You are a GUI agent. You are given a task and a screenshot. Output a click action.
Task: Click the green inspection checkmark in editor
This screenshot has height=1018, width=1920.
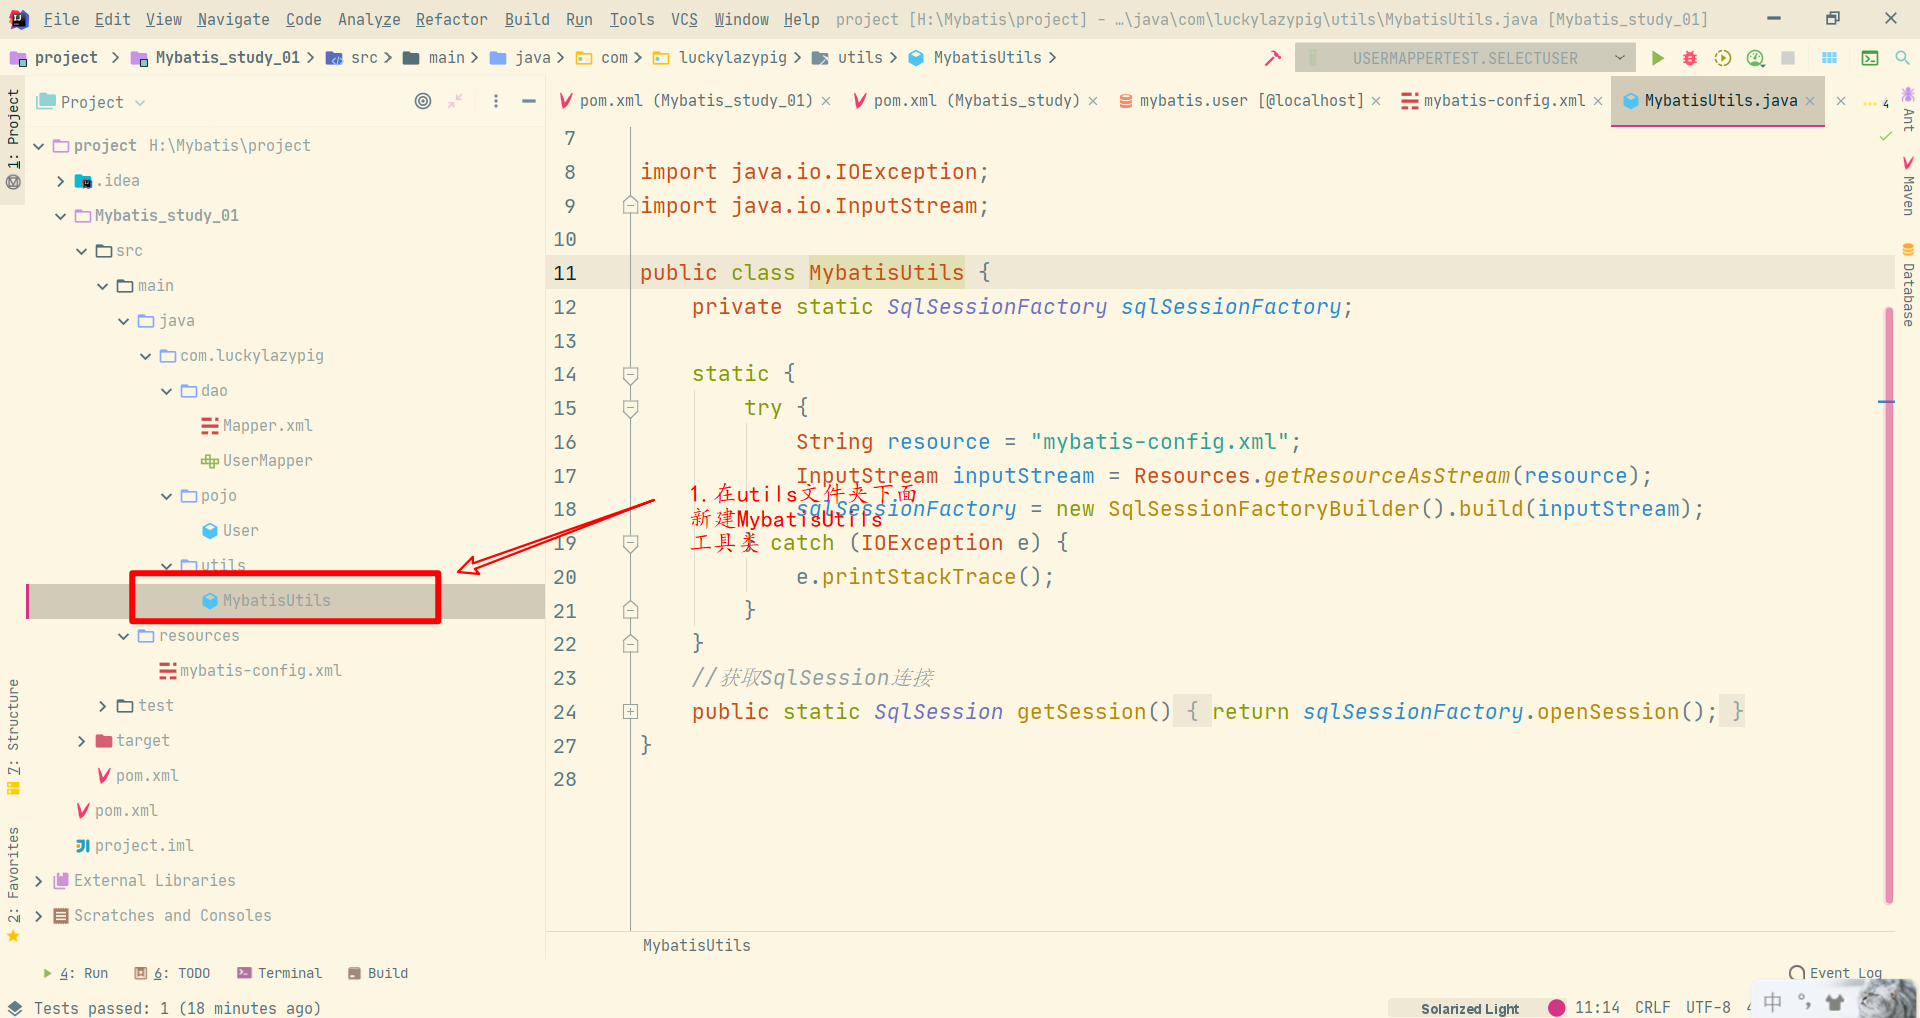click(1886, 136)
